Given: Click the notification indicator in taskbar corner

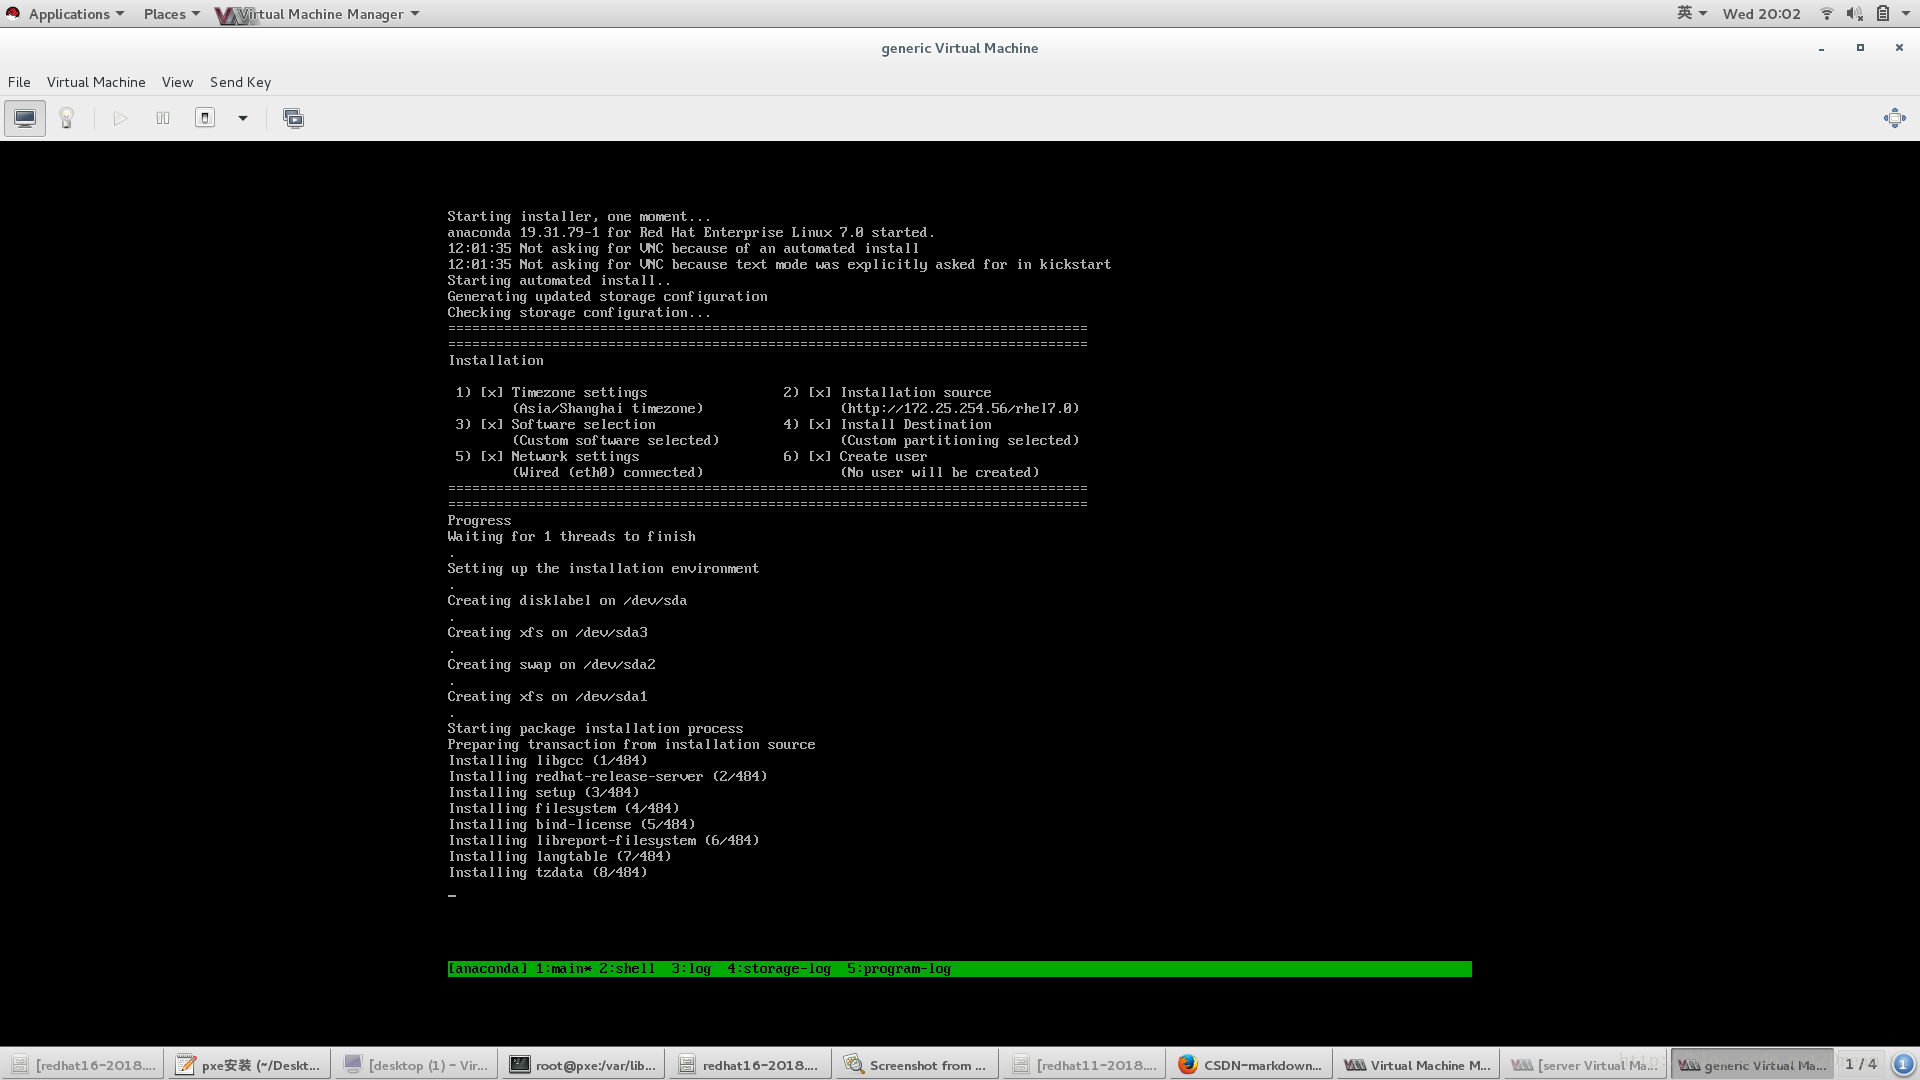Looking at the screenshot, I should tap(1903, 1064).
